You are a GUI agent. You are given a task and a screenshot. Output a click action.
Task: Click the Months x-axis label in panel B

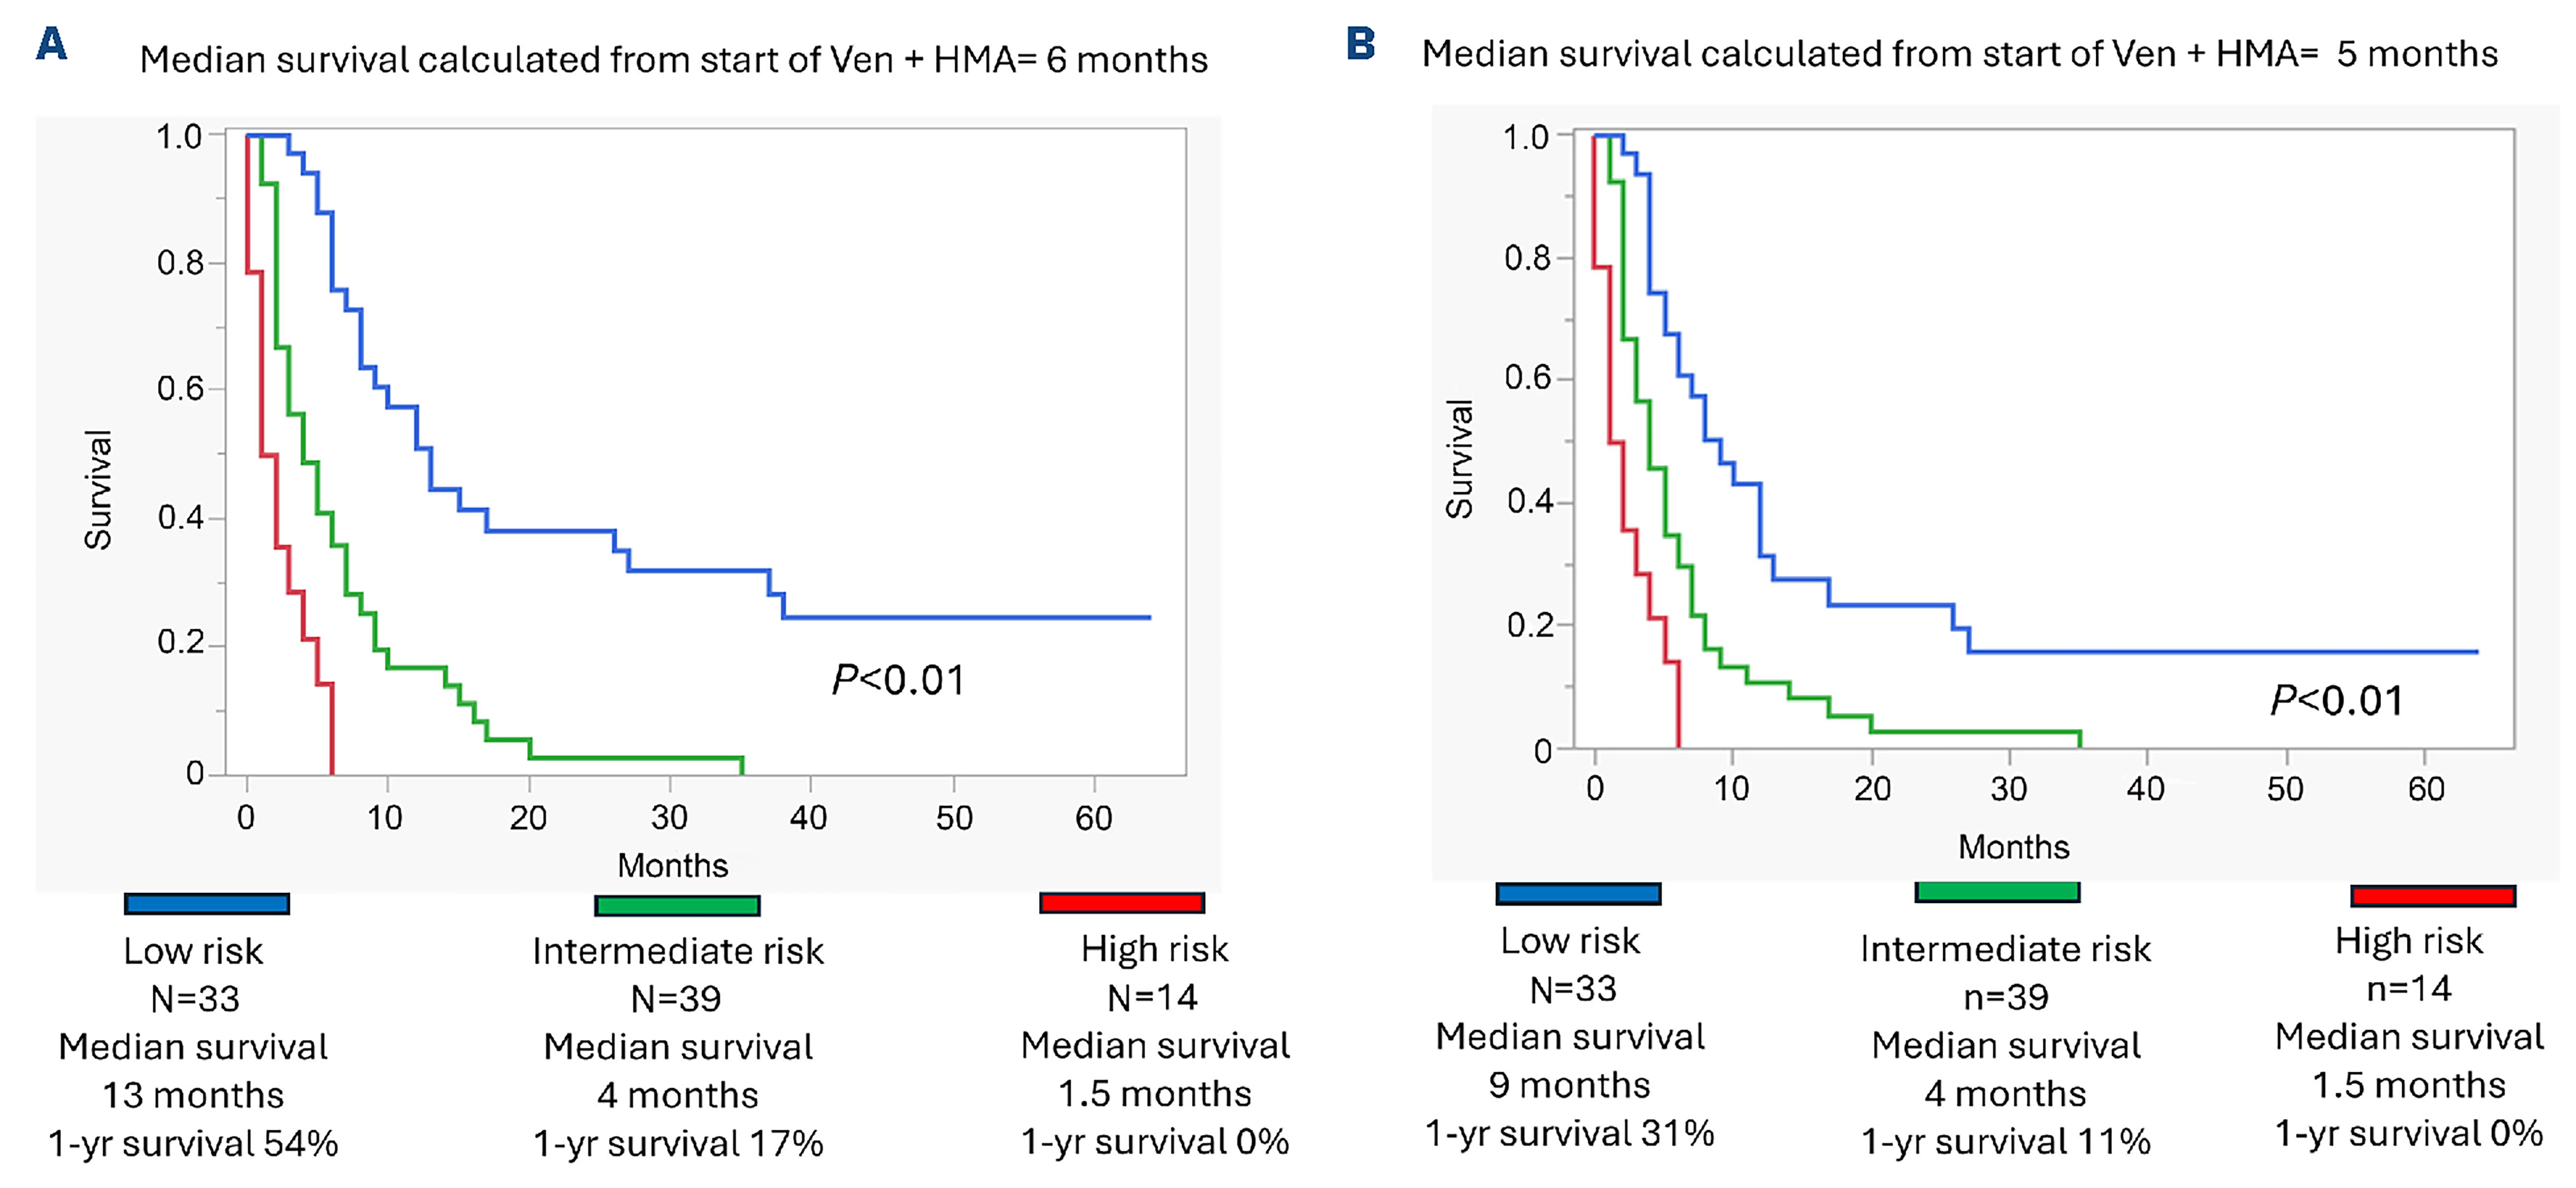[x=2013, y=847]
